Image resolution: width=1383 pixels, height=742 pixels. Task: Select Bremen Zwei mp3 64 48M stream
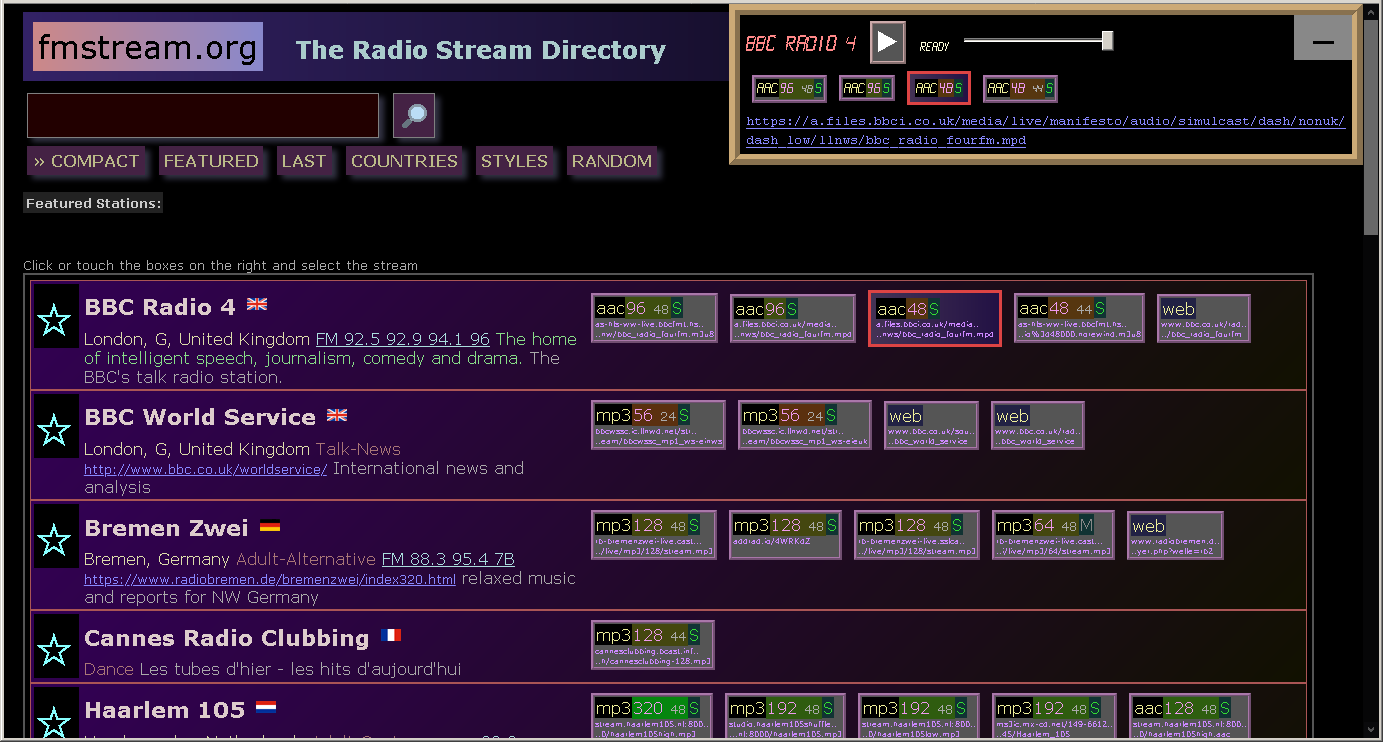click(x=1053, y=535)
